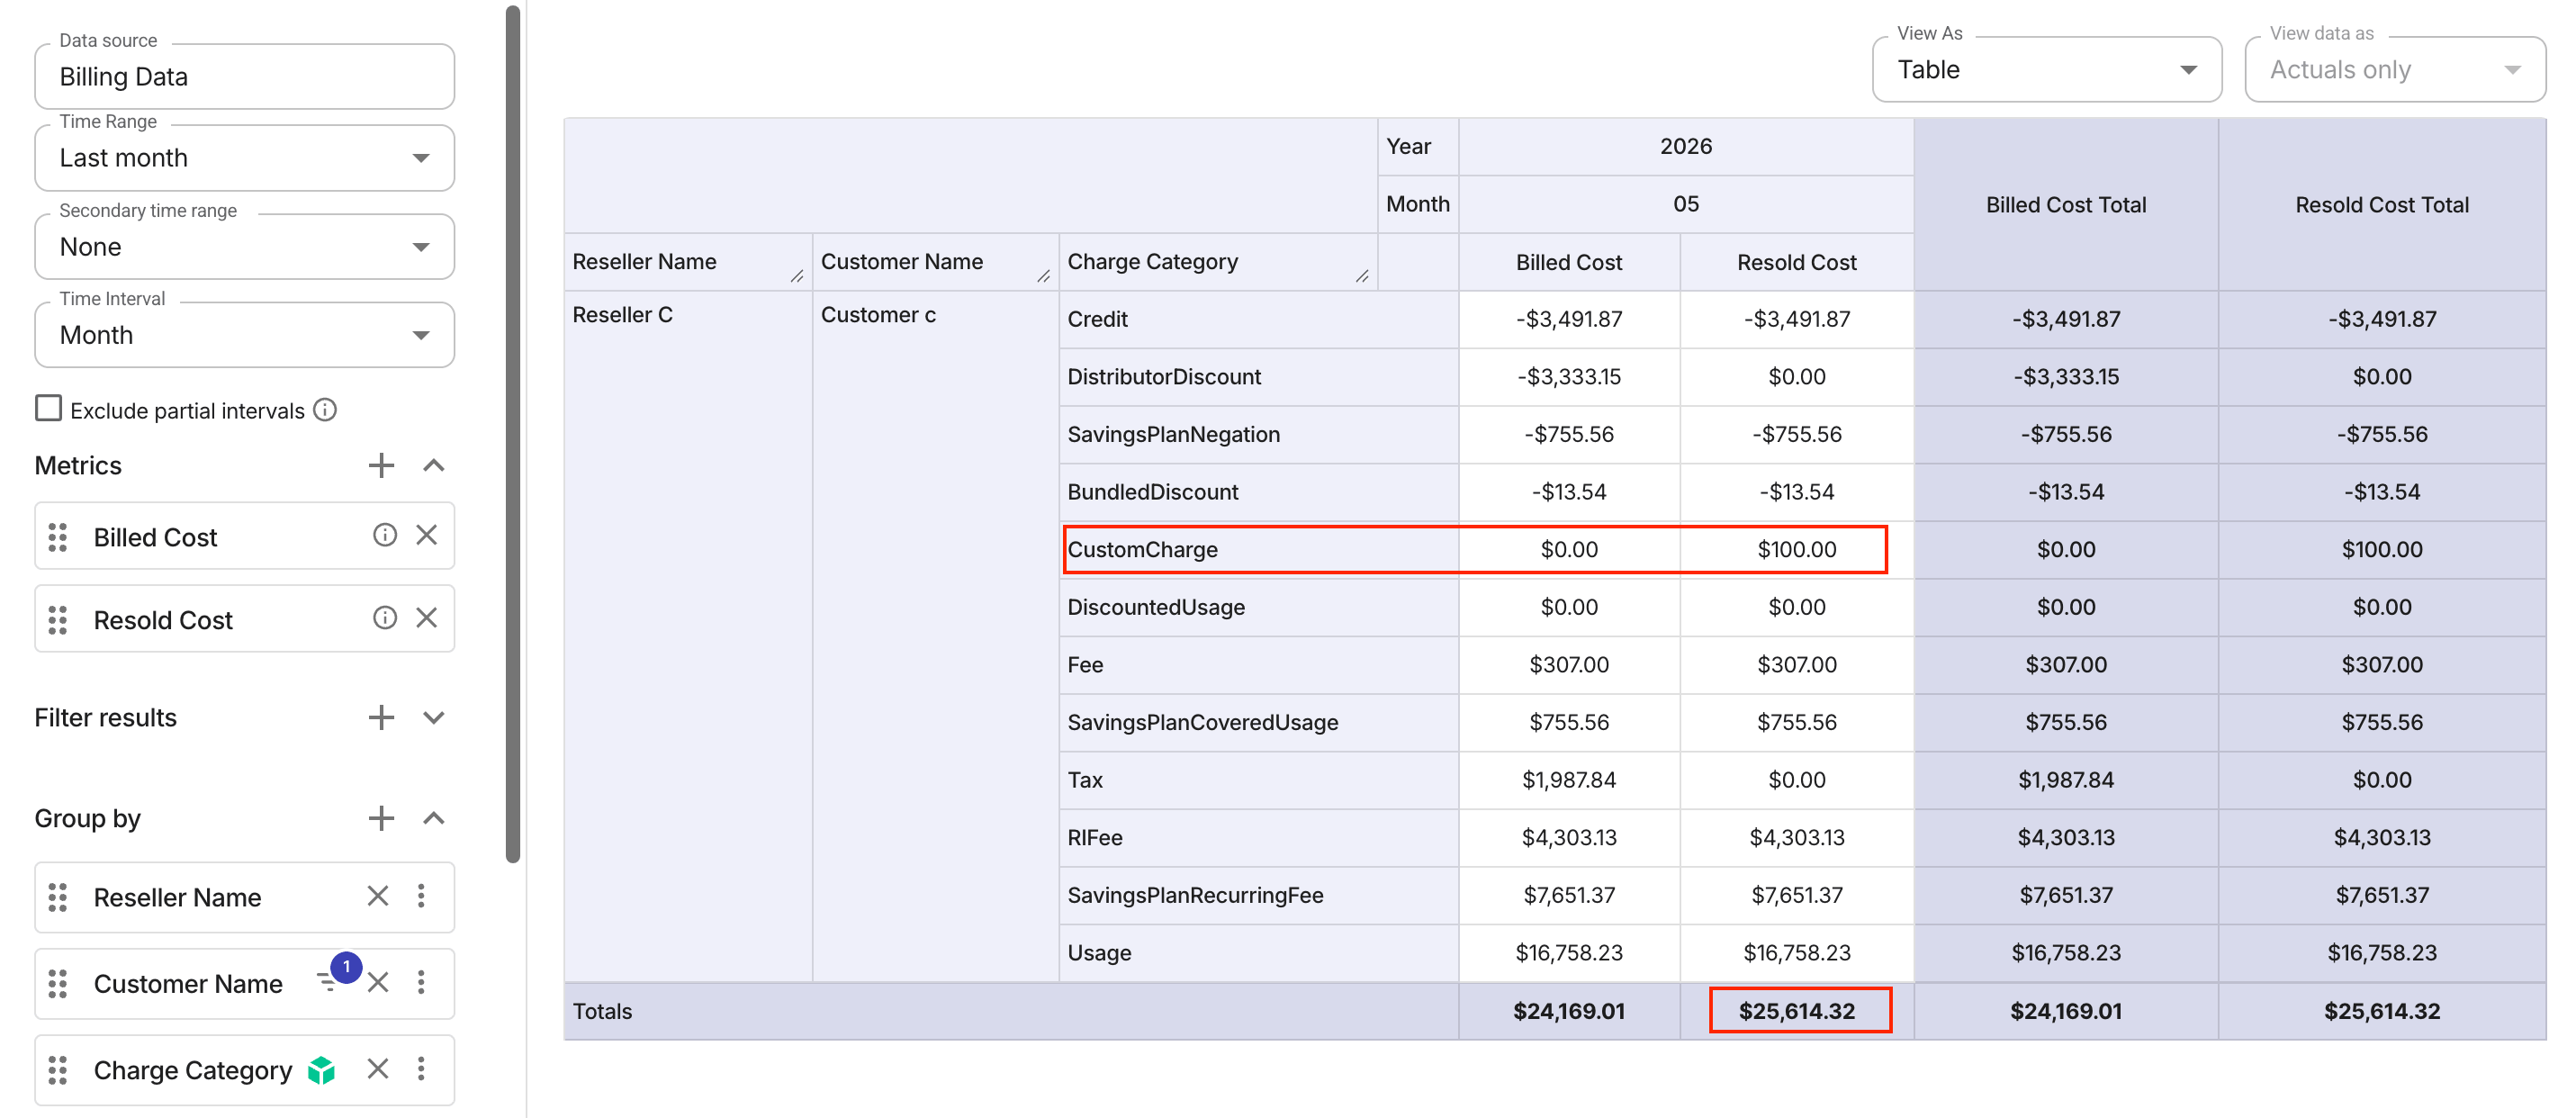This screenshot has height=1118, width=2576.
Task: Remove Charge Category grouping
Action: [x=378, y=1069]
